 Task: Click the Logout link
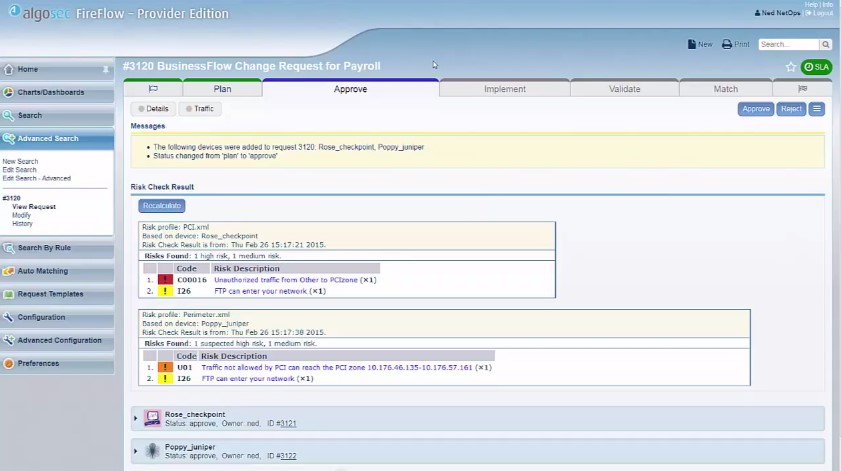pyautogui.click(x=820, y=13)
